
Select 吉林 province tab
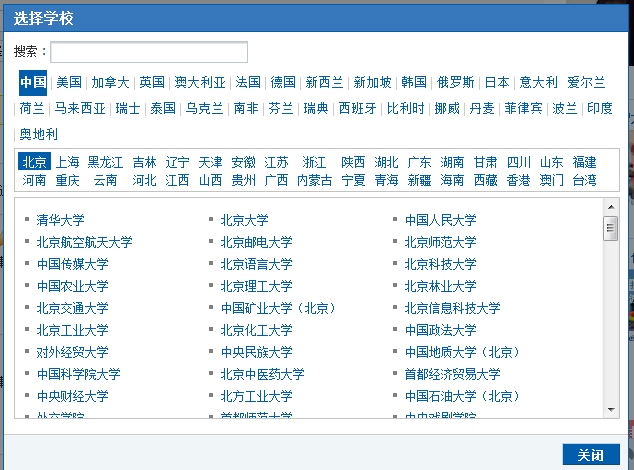tap(144, 162)
